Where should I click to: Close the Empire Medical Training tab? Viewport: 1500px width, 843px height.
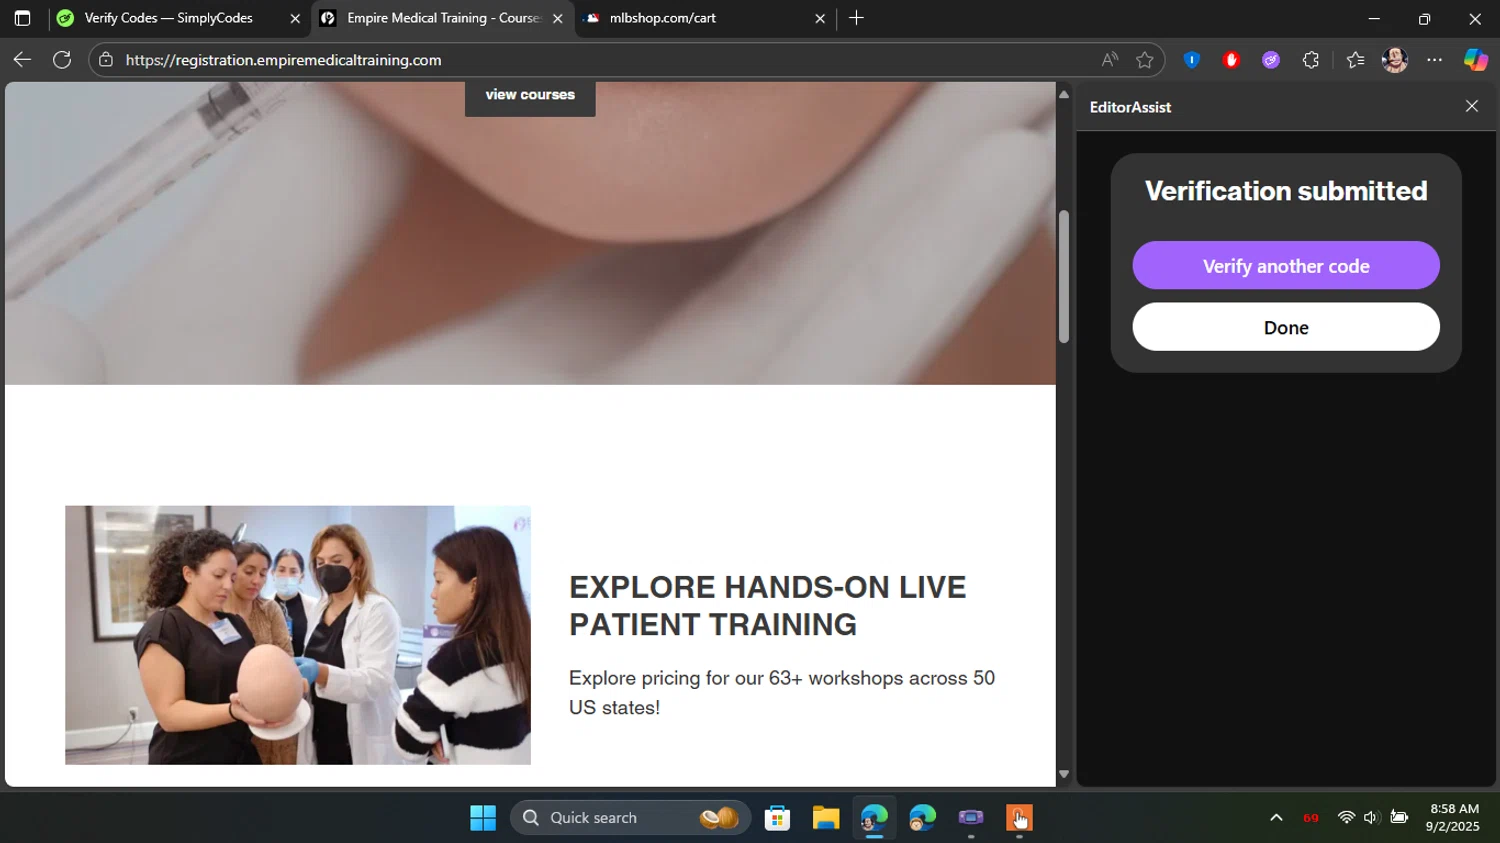tap(558, 18)
